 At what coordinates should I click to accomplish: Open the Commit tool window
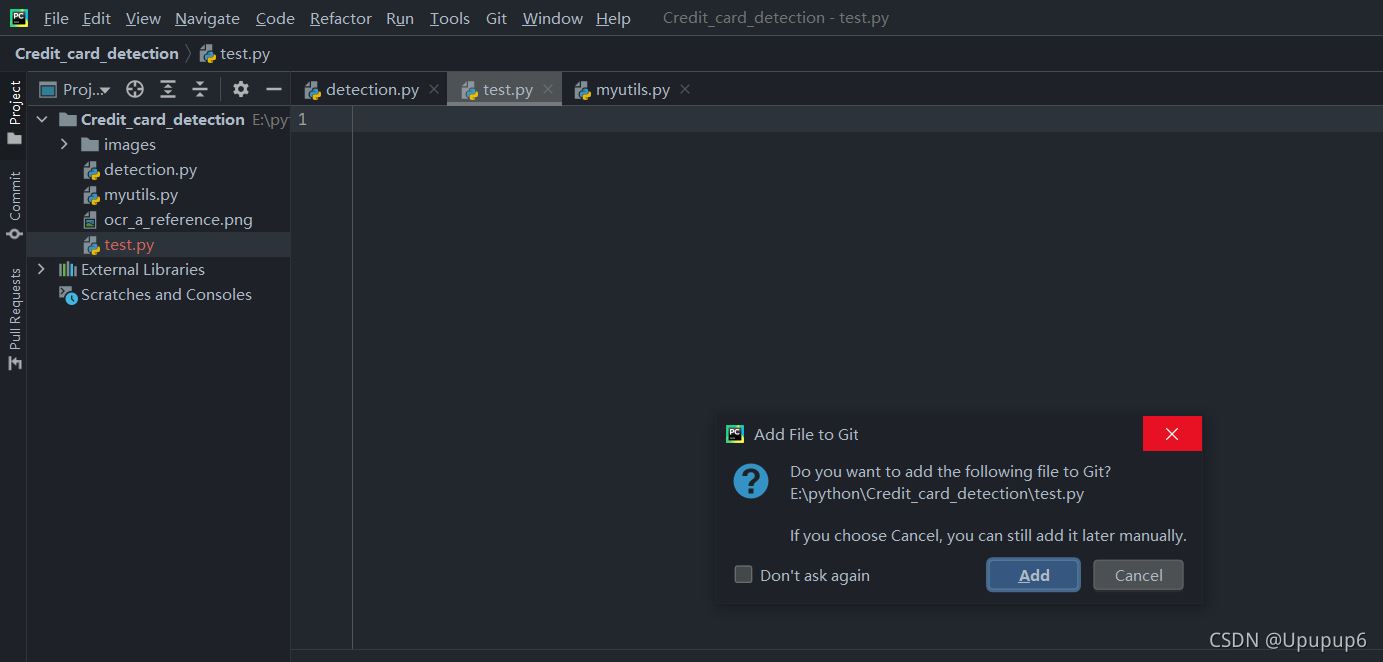click(14, 204)
